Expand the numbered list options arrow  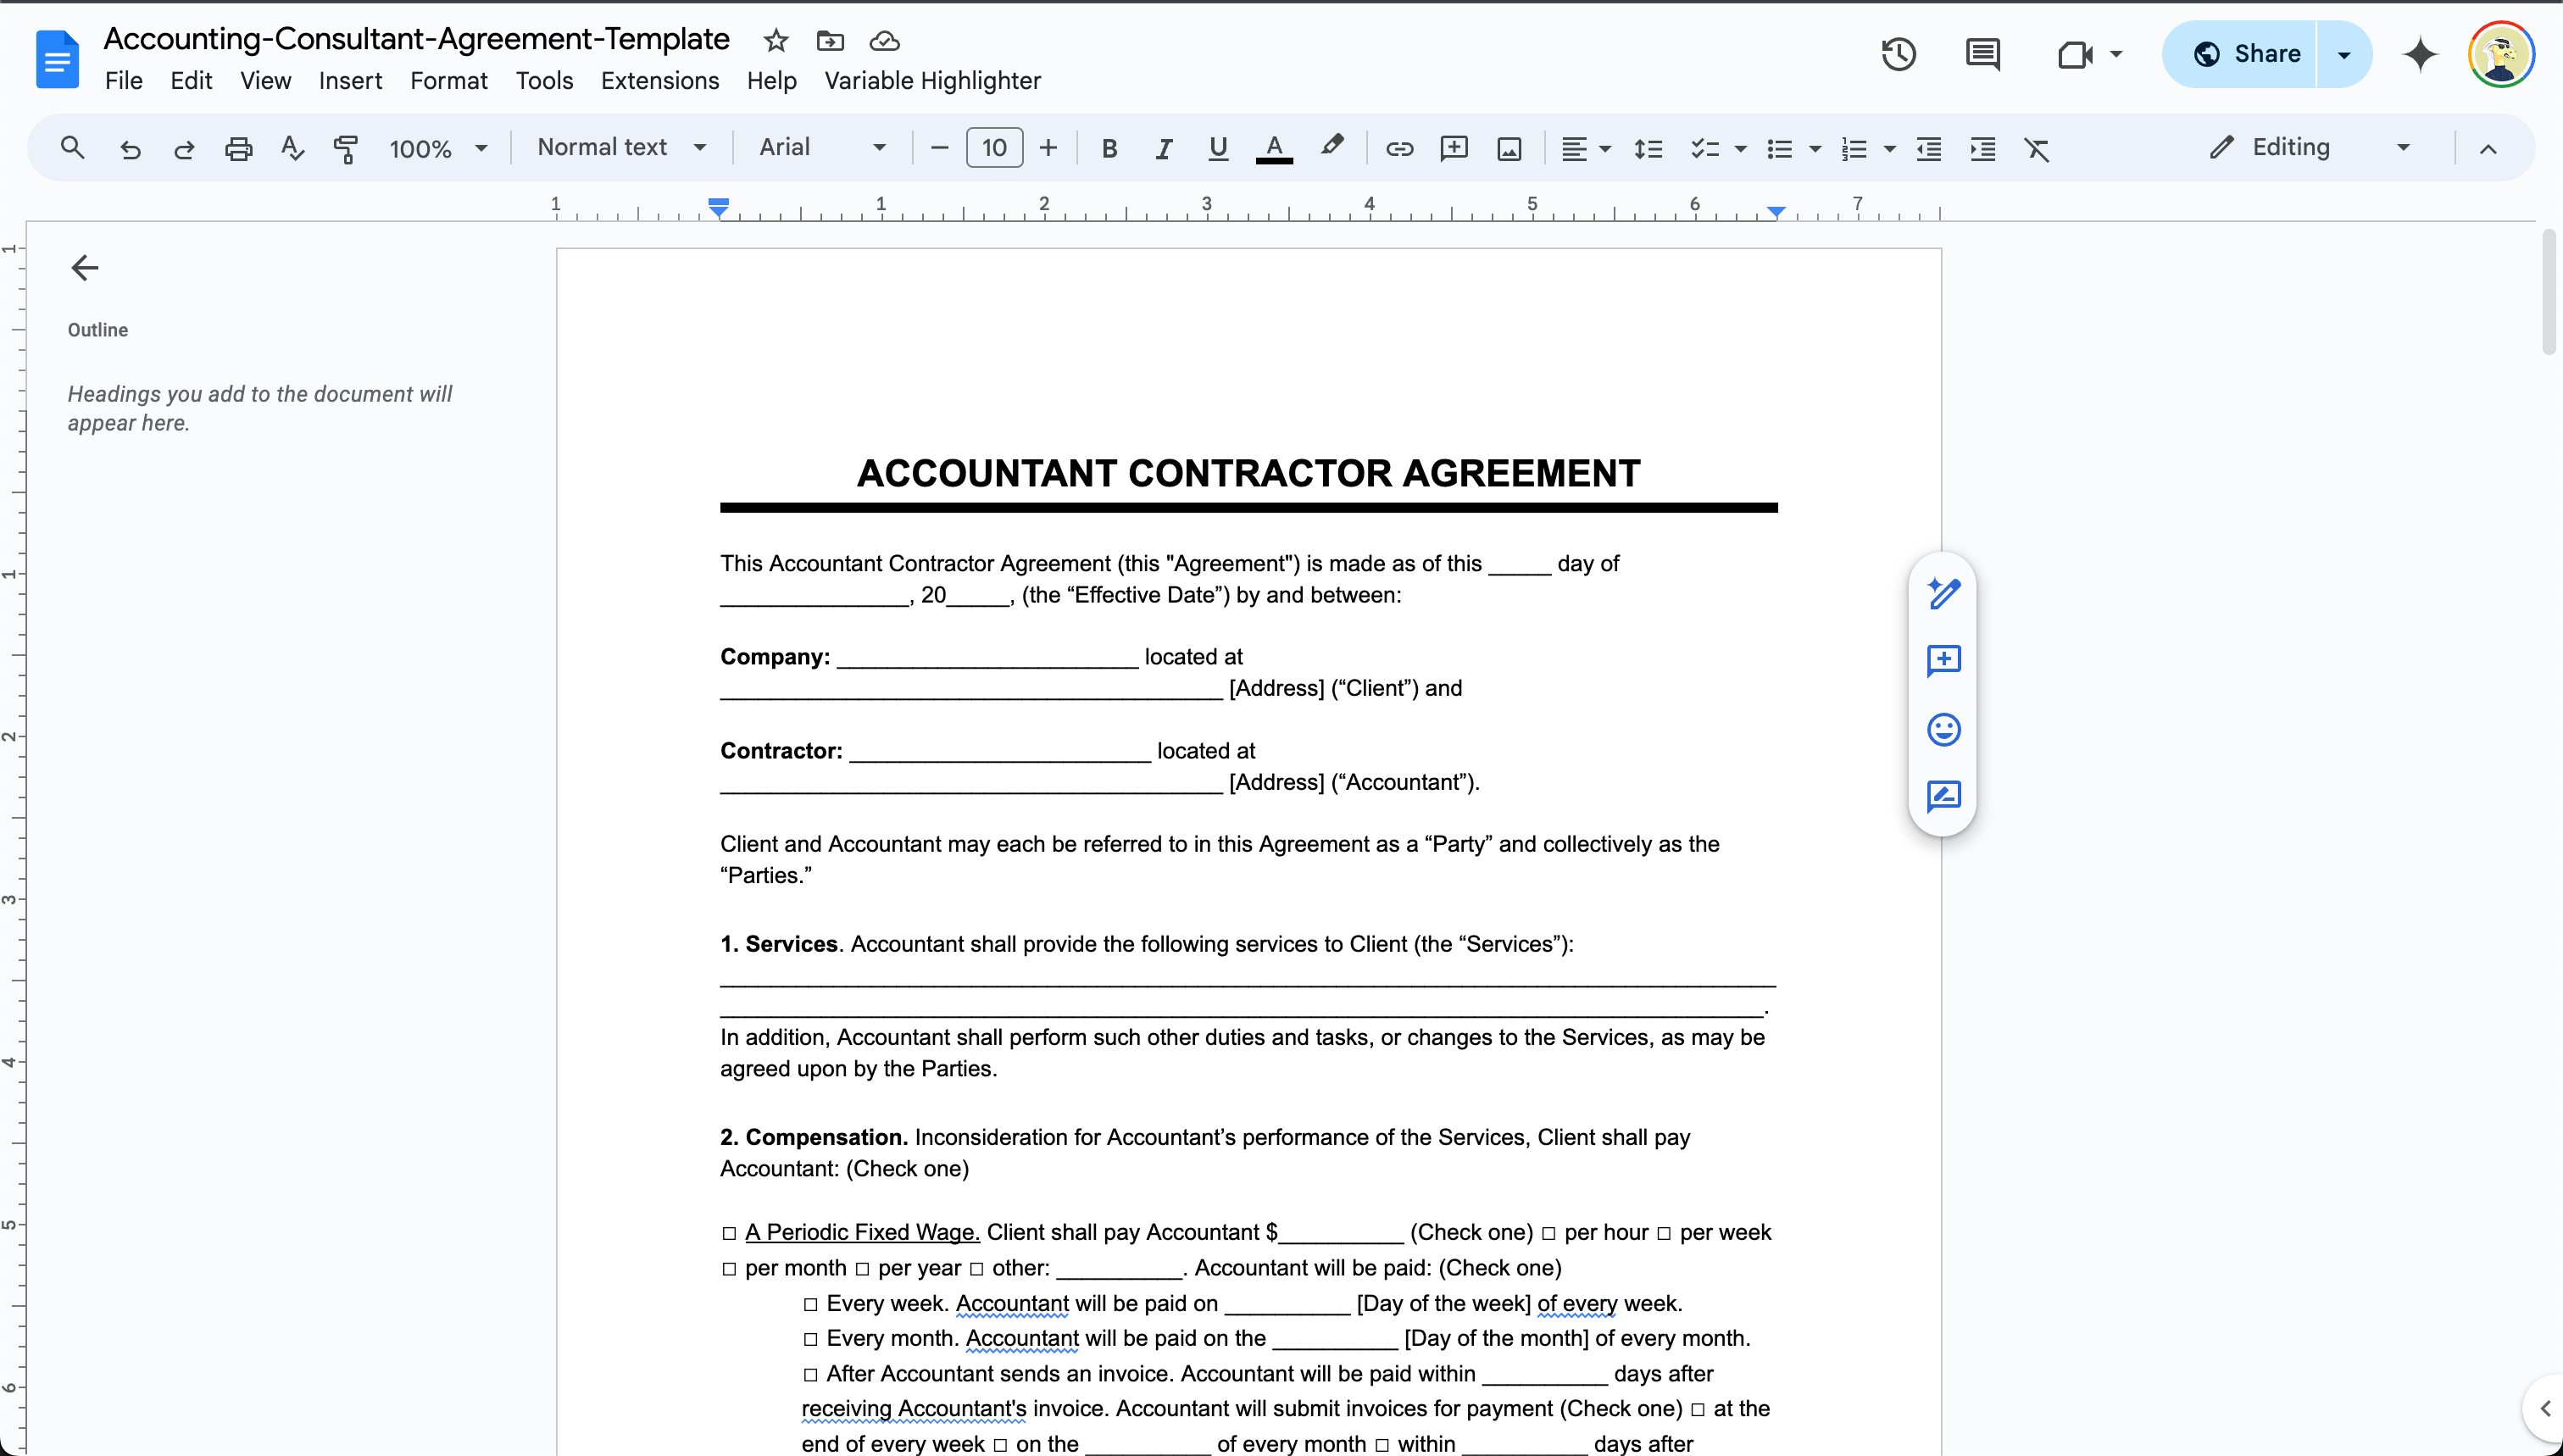click(x=1889, y=149)
